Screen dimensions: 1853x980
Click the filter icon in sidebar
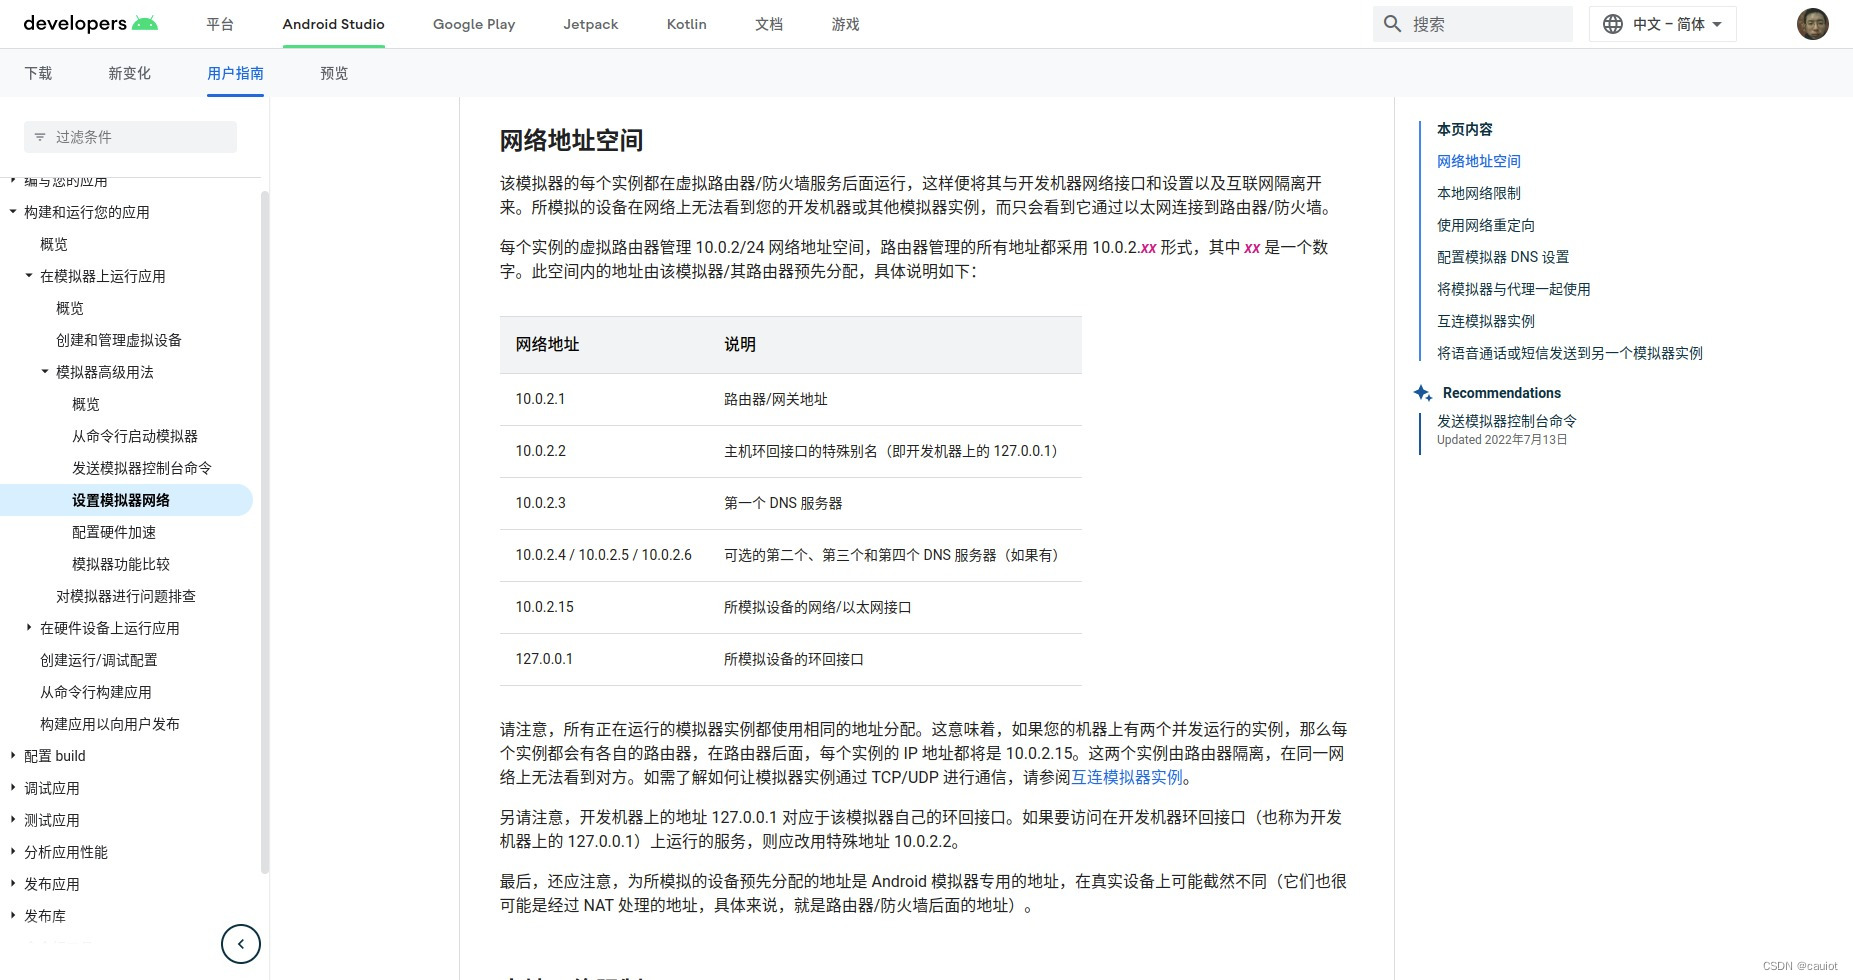click(40, 137)
